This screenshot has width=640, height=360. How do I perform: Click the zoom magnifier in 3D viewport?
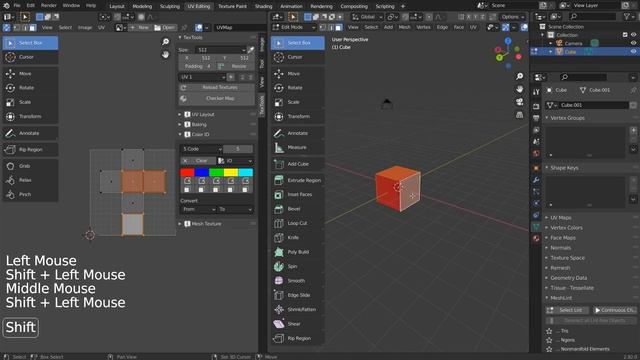click(x=519, y=76)
